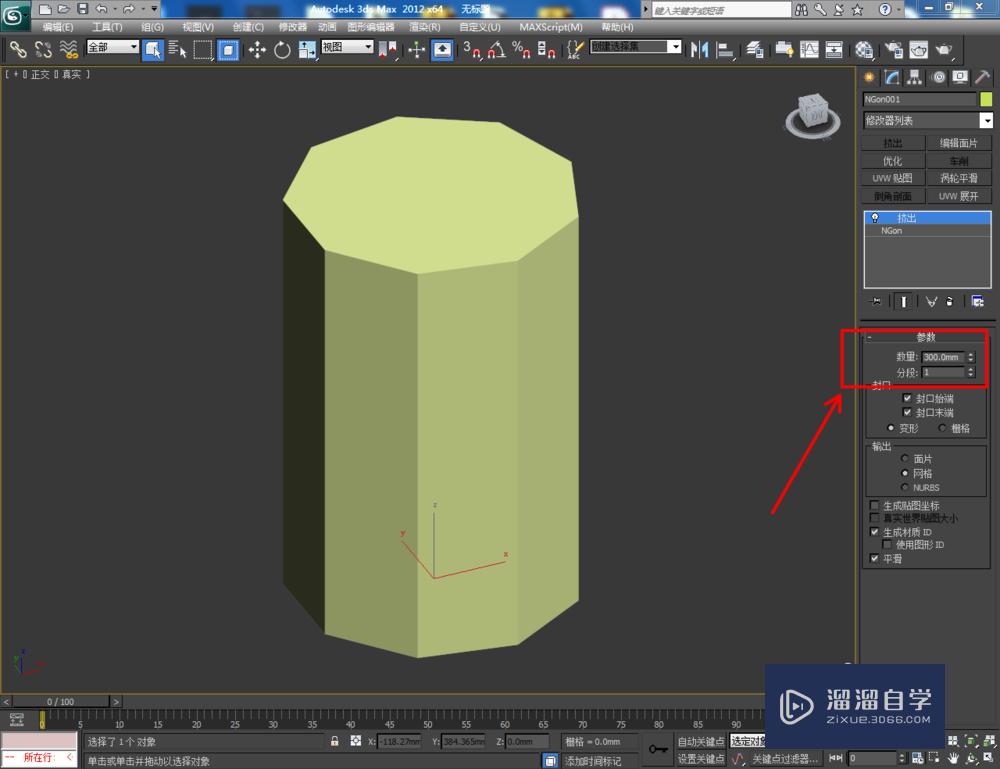The image size is (1000, 769).
Task: Select the Select and Rotate tool
Action: (283, 48)
